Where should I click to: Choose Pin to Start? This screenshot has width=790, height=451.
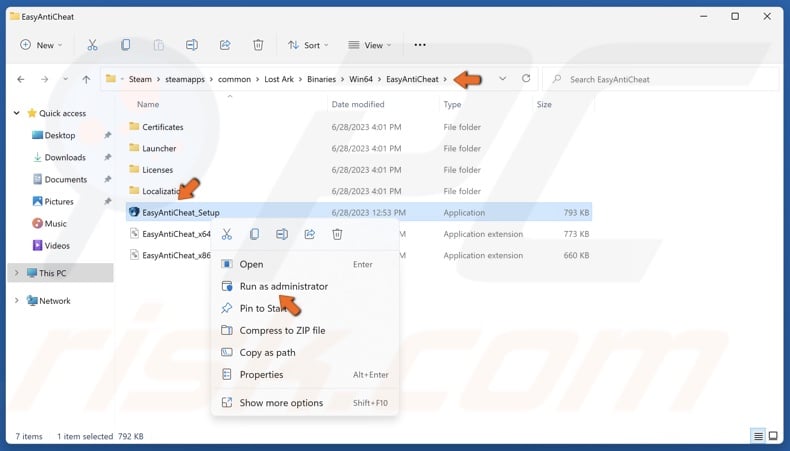click(305, 308)
